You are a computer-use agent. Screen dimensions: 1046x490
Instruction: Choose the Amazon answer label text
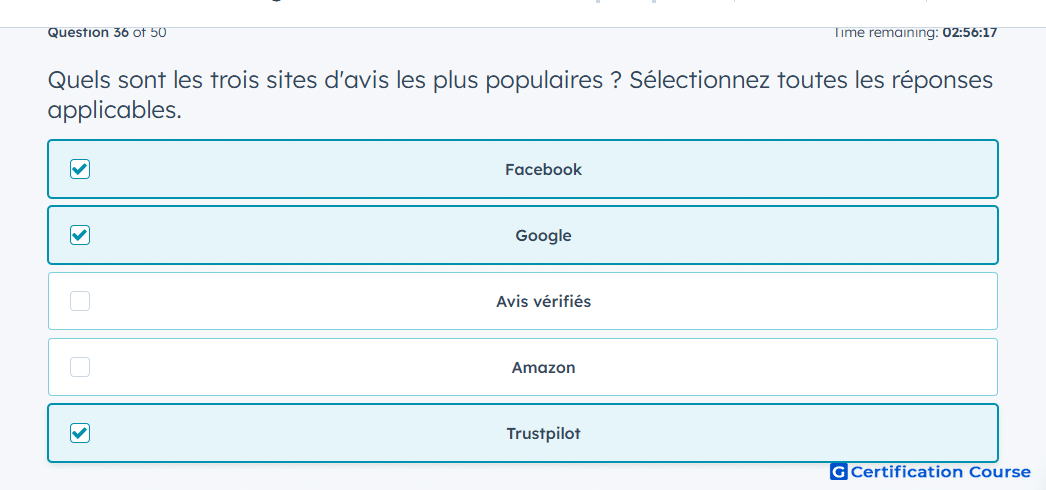coord(543,367)
